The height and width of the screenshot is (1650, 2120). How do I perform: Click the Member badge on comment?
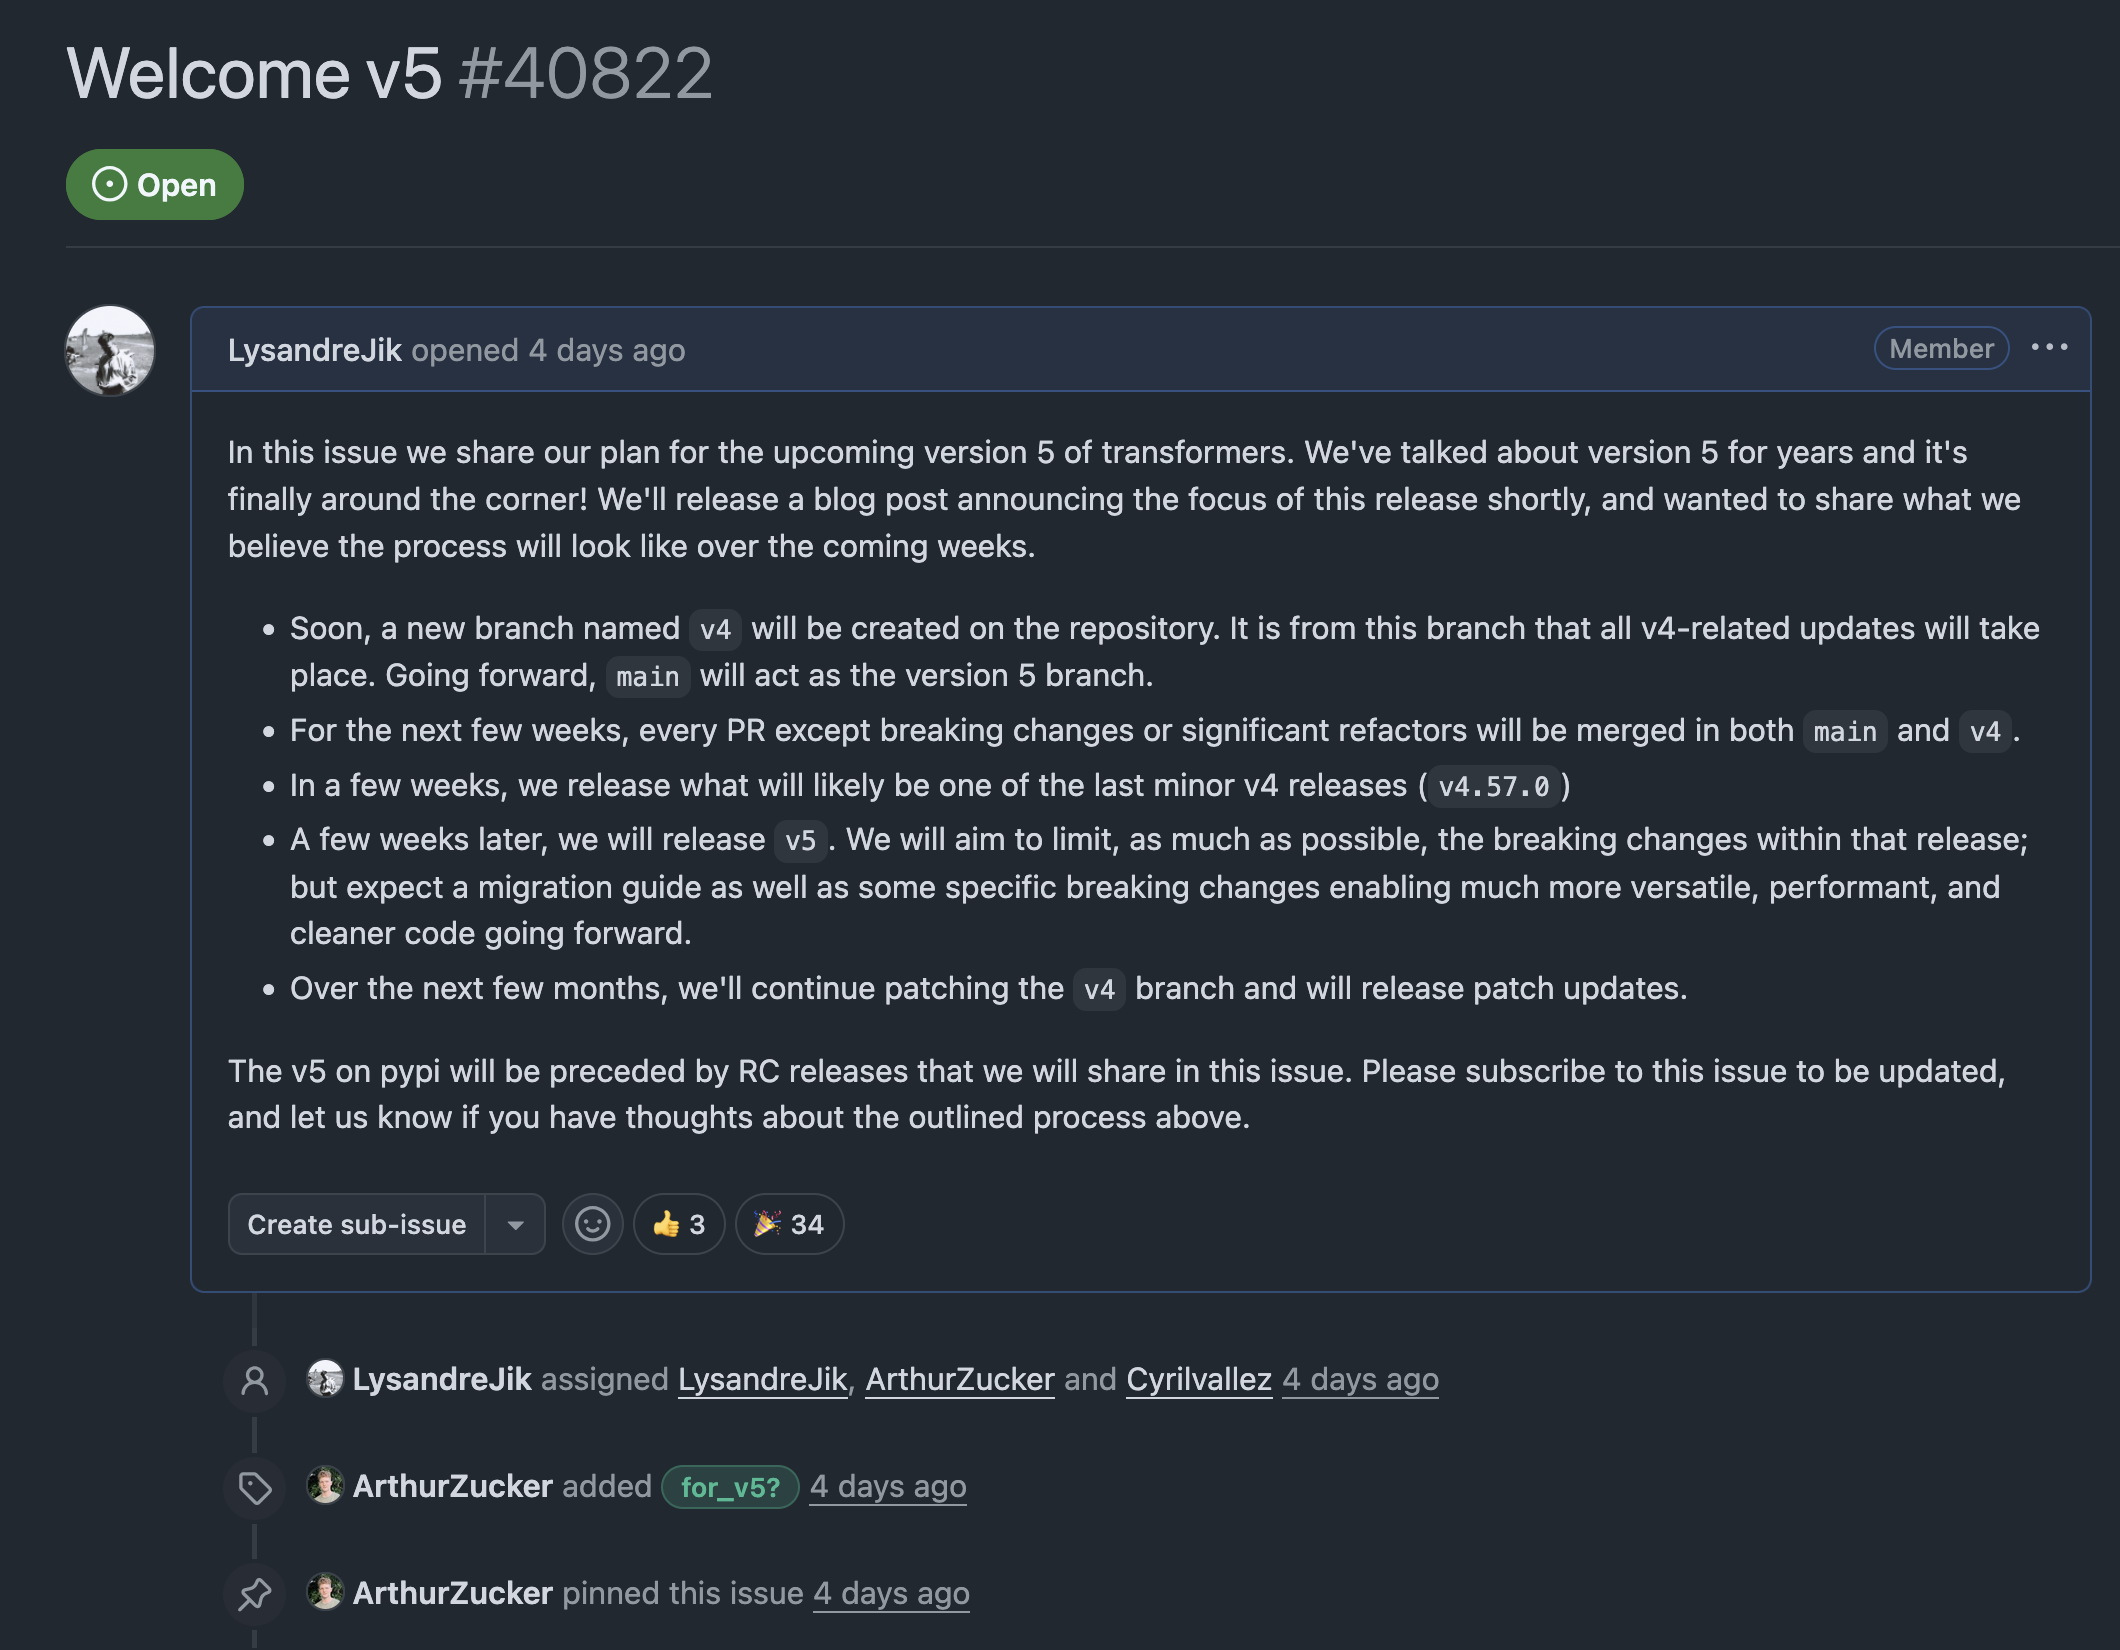click(x=1940, y=349)
